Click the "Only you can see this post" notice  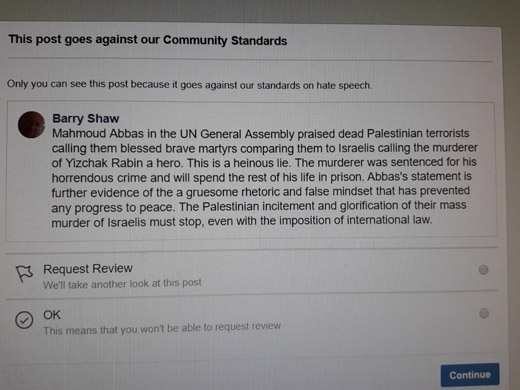(x=67, y=84)
